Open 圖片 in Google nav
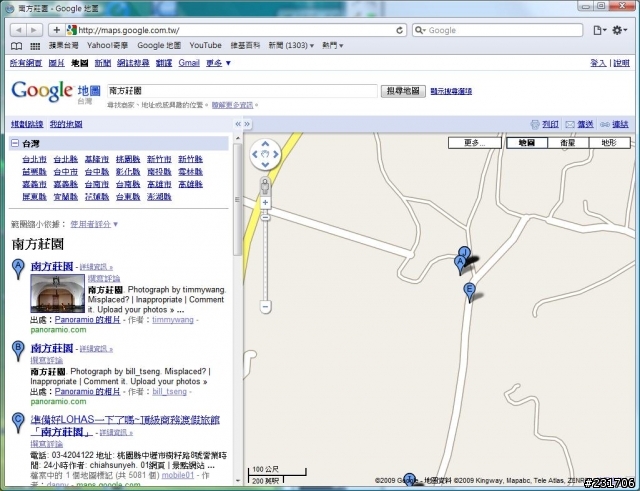Screen dimensions: 640x491 tap(56, 63)
